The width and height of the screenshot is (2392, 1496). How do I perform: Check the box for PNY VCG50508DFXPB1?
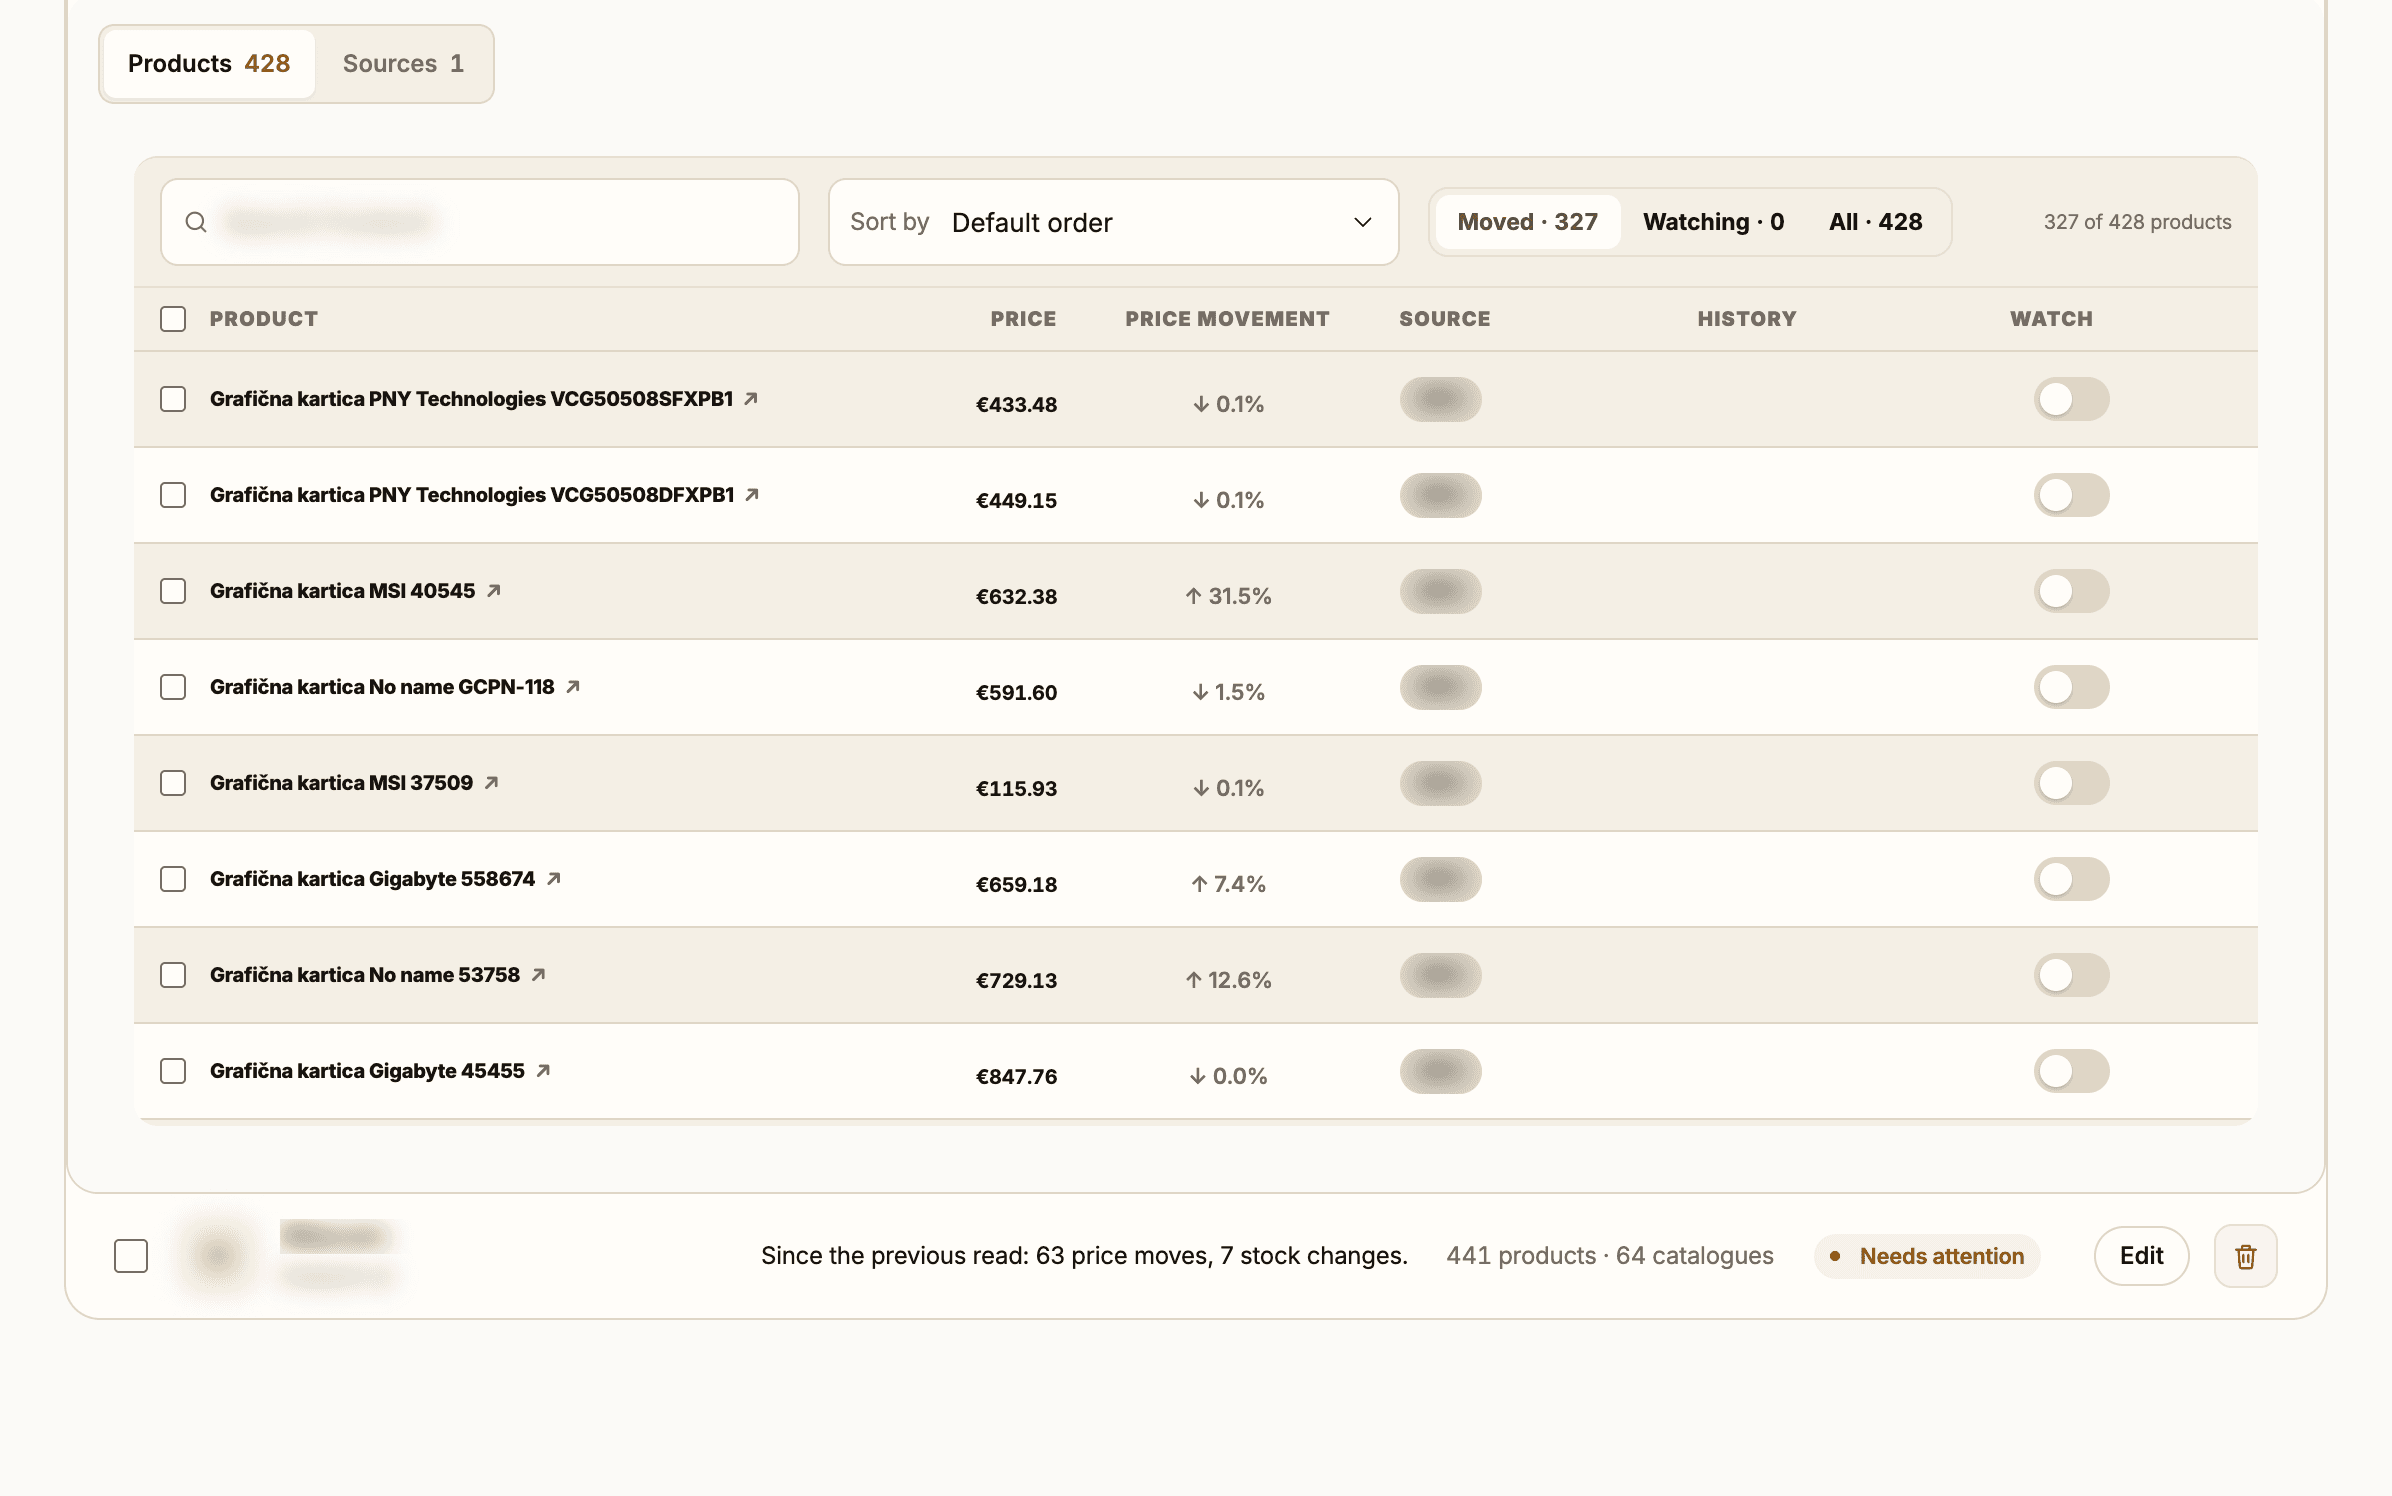pos(173,495)
